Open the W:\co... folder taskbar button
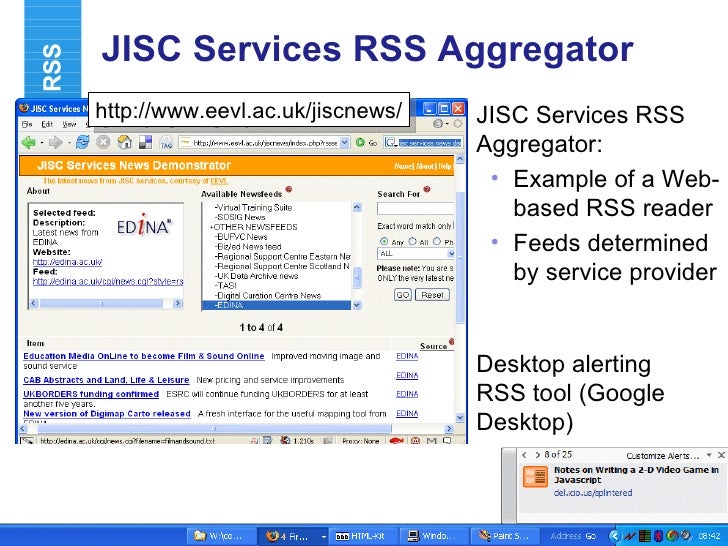This screenshot has height=546, width=728. coord(221,536)
